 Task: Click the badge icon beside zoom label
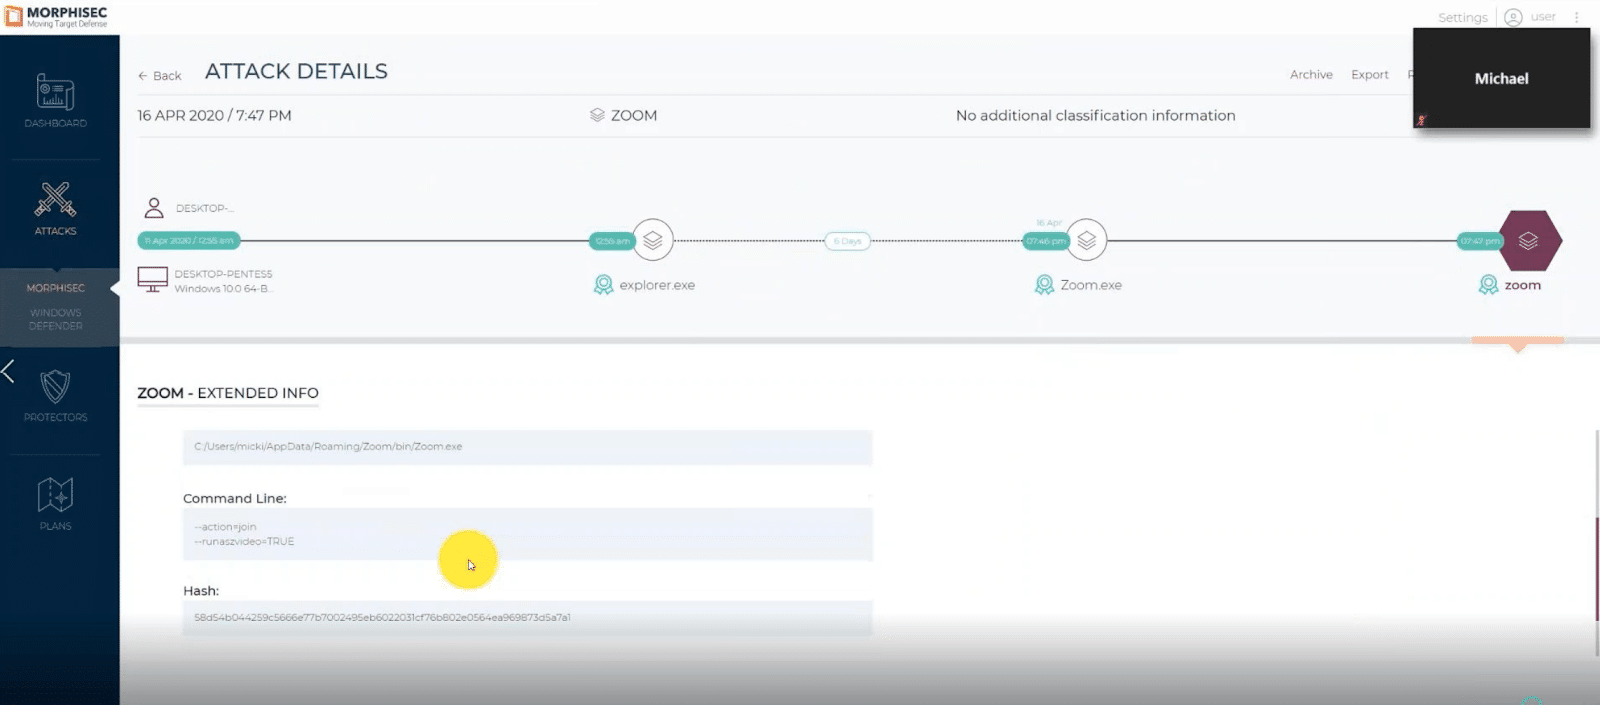(1488, 285)
